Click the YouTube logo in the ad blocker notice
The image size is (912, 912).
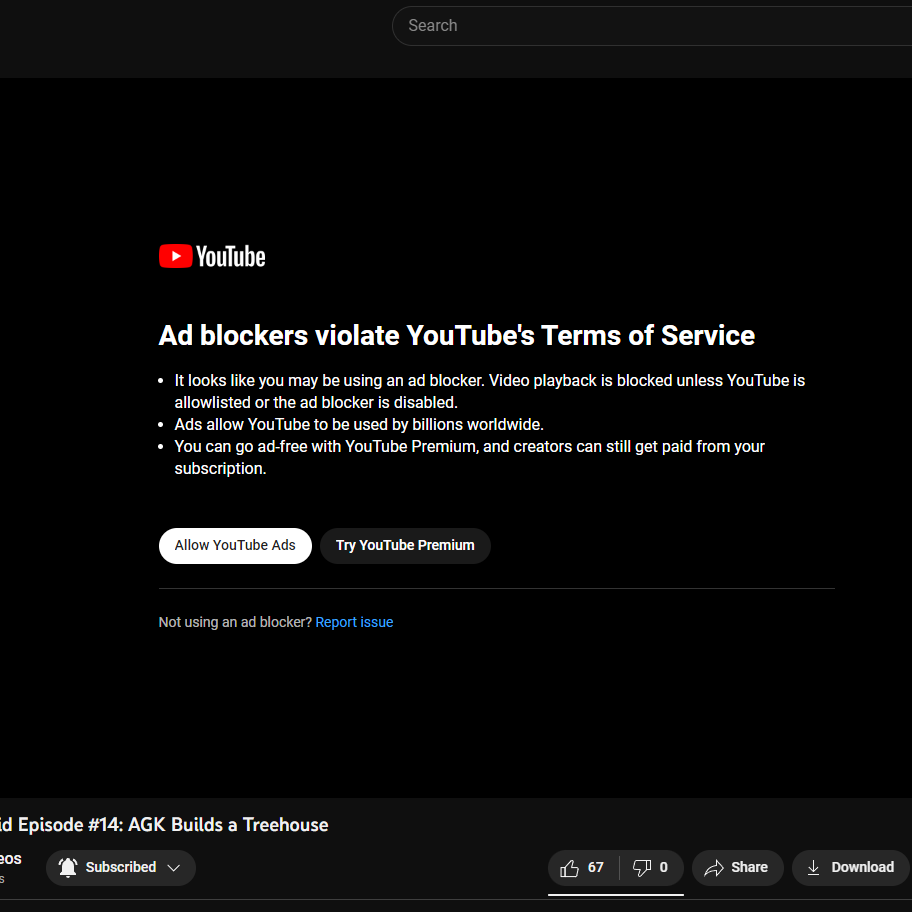(212, 257)
